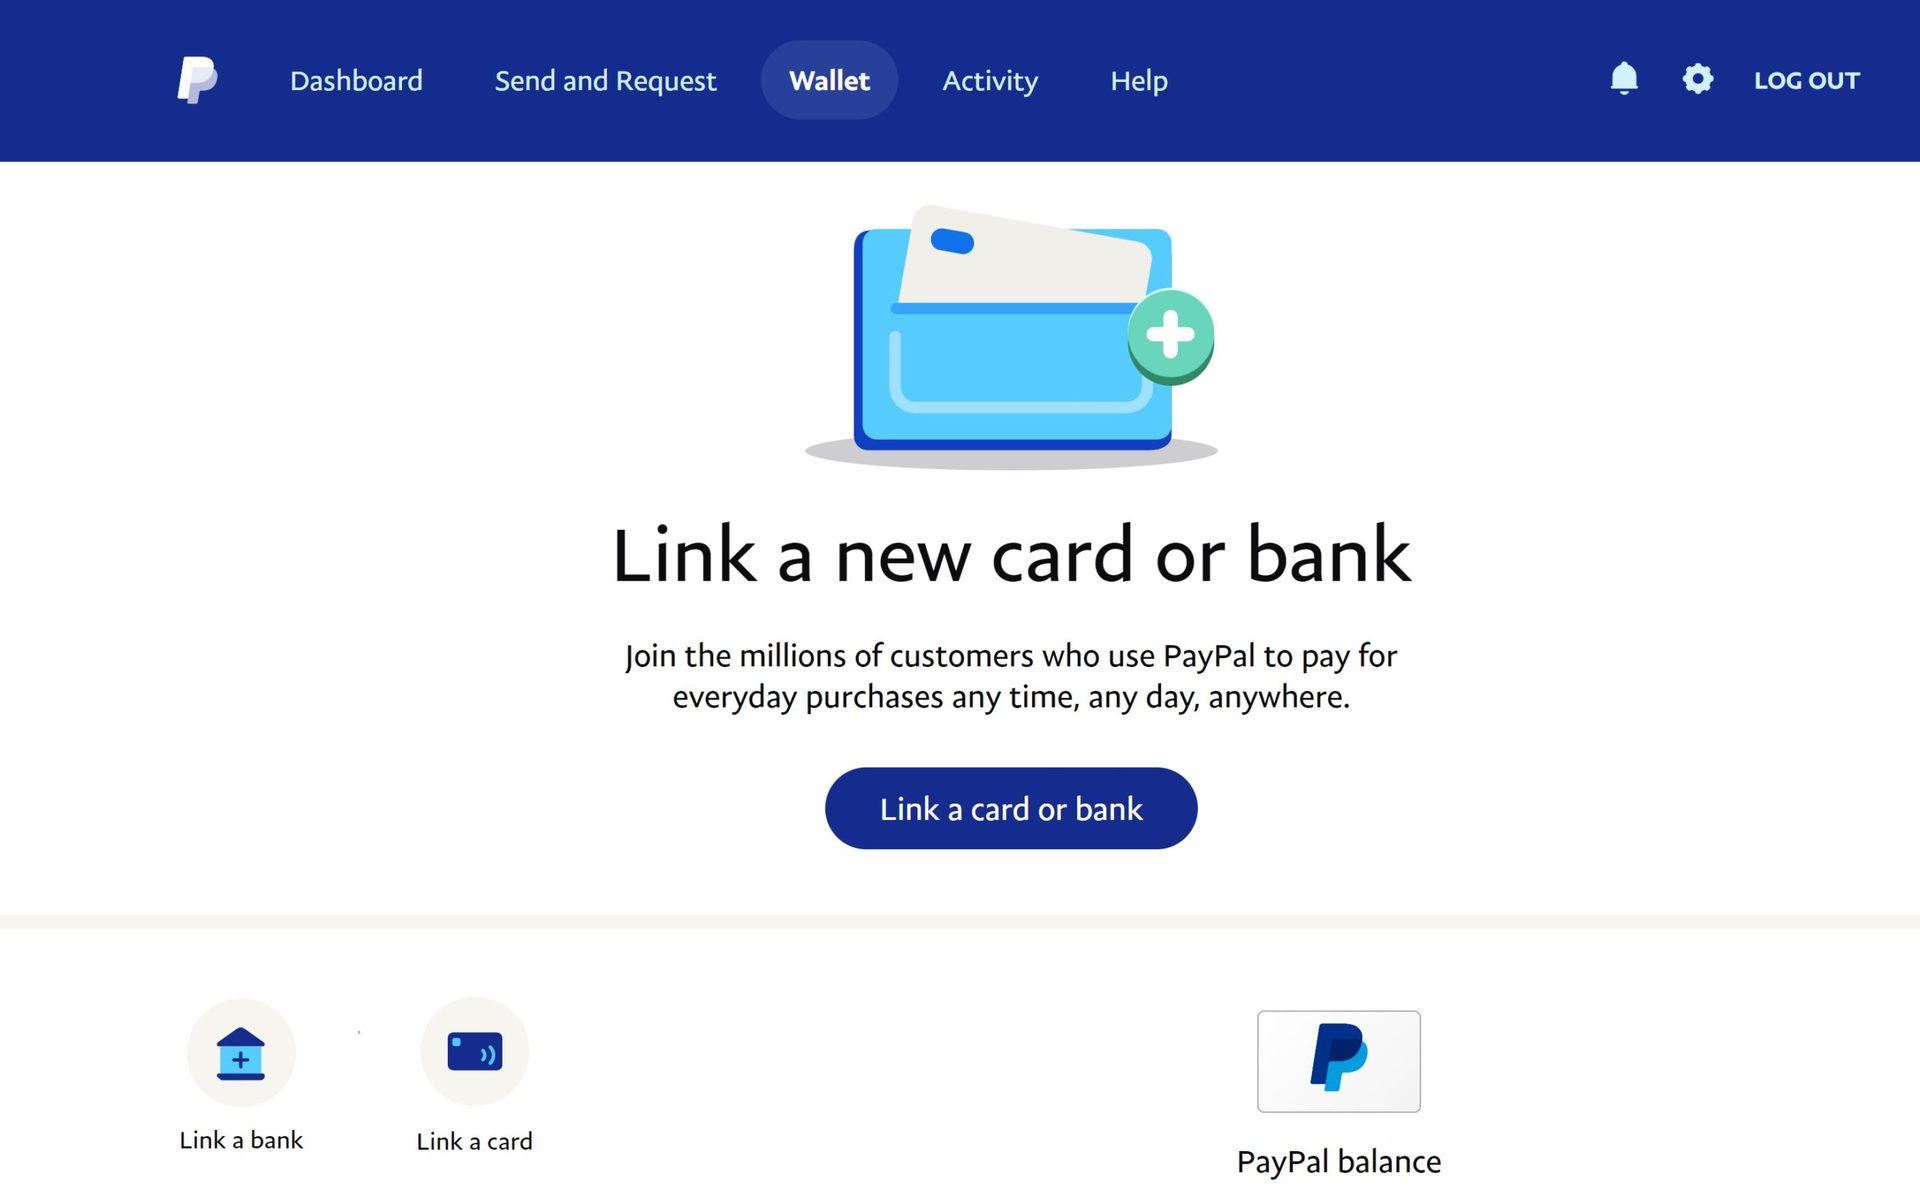The width and height of the screenshot is (1920, 1190).
Task: Click the PayPal logo in top navigation
Action: tap(197, 80)
